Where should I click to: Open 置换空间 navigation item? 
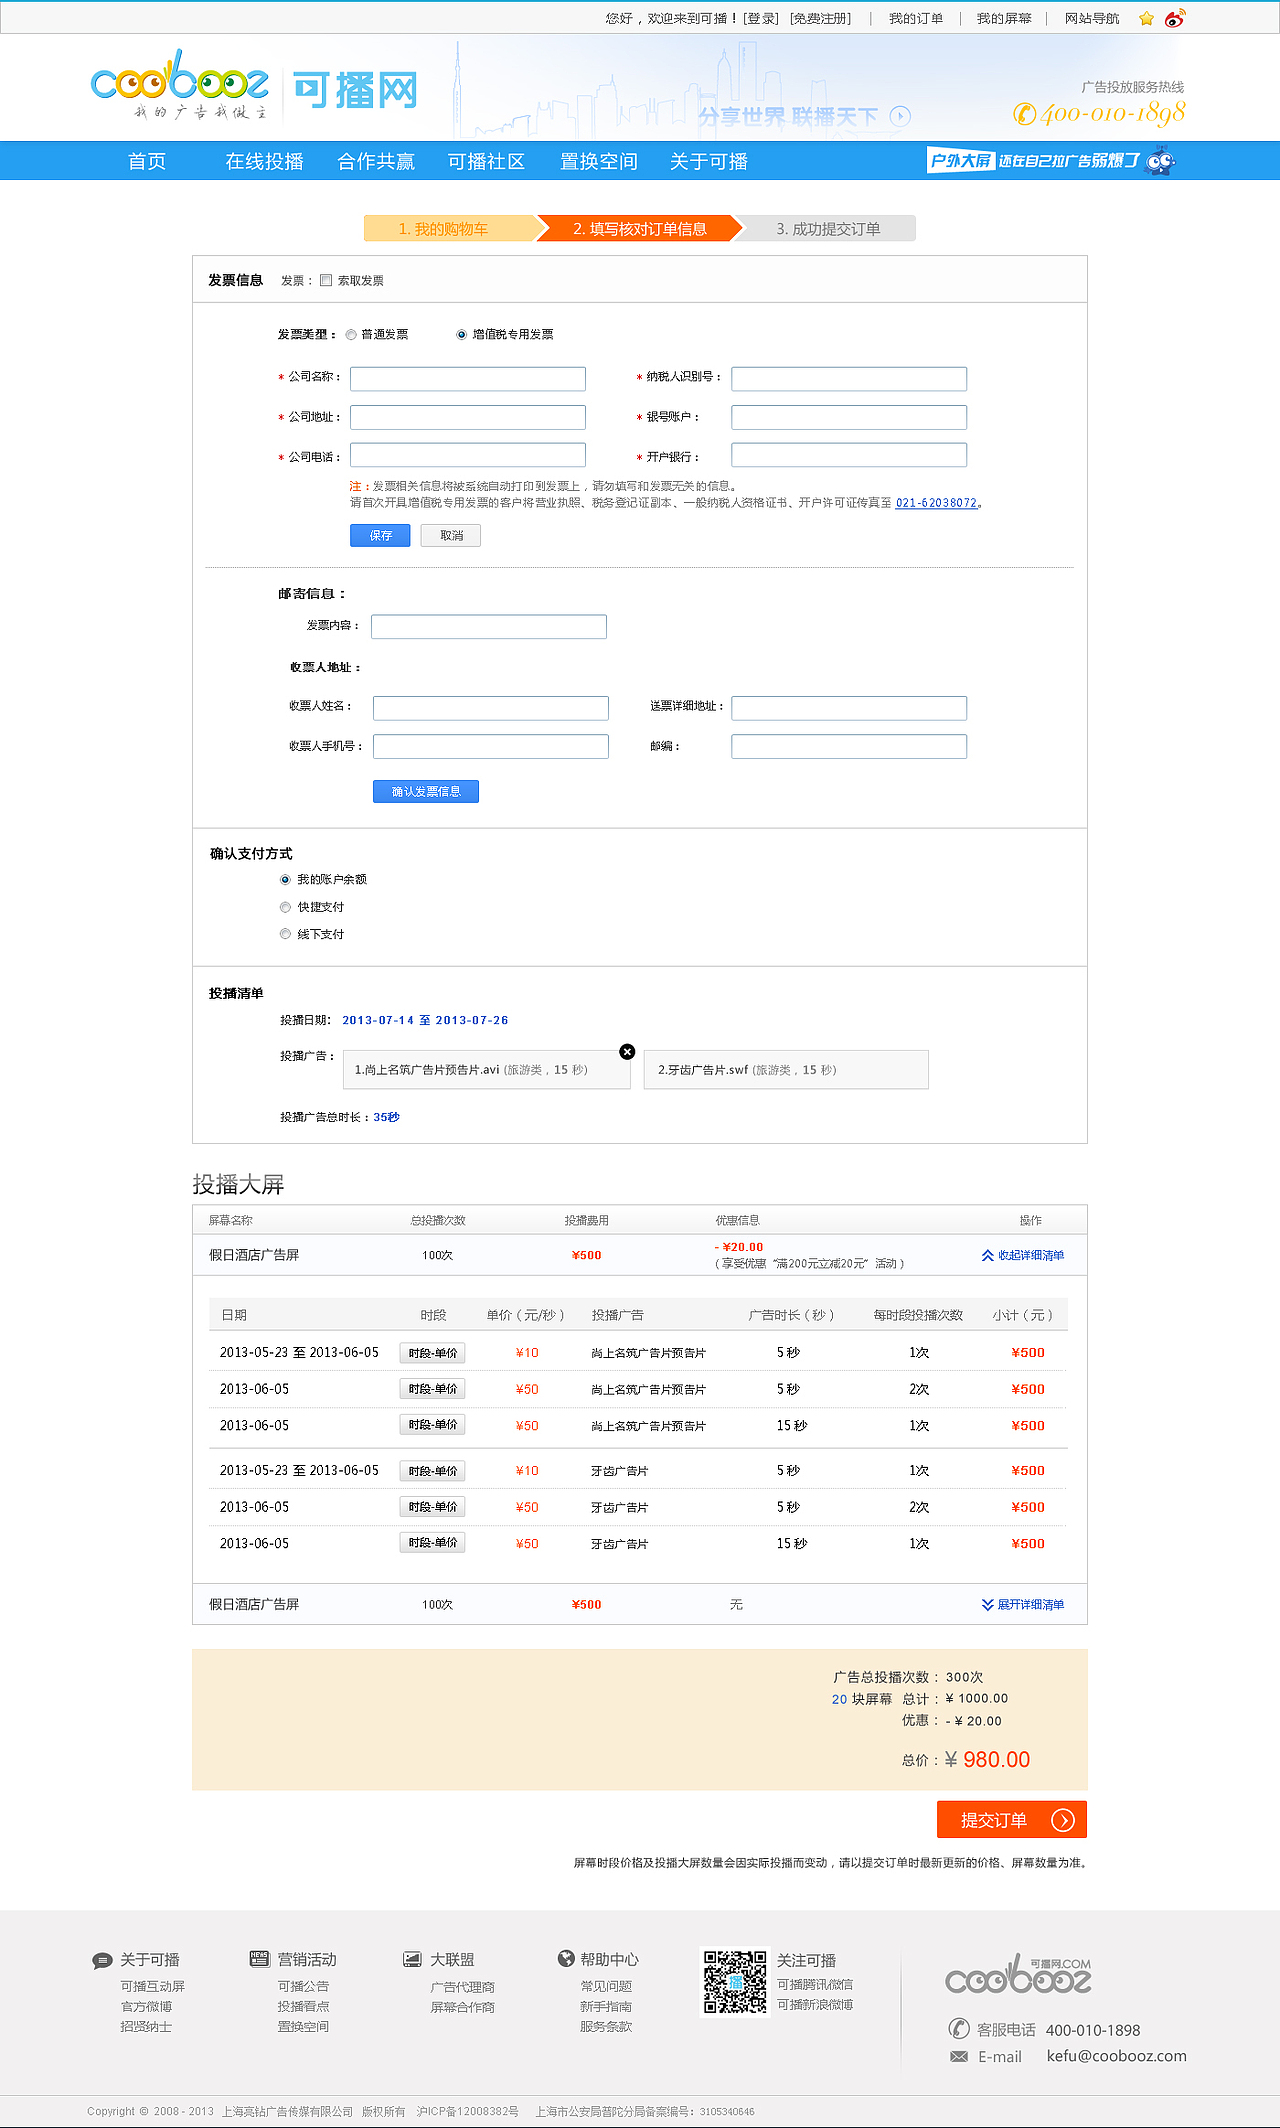(x=598, y=161)
